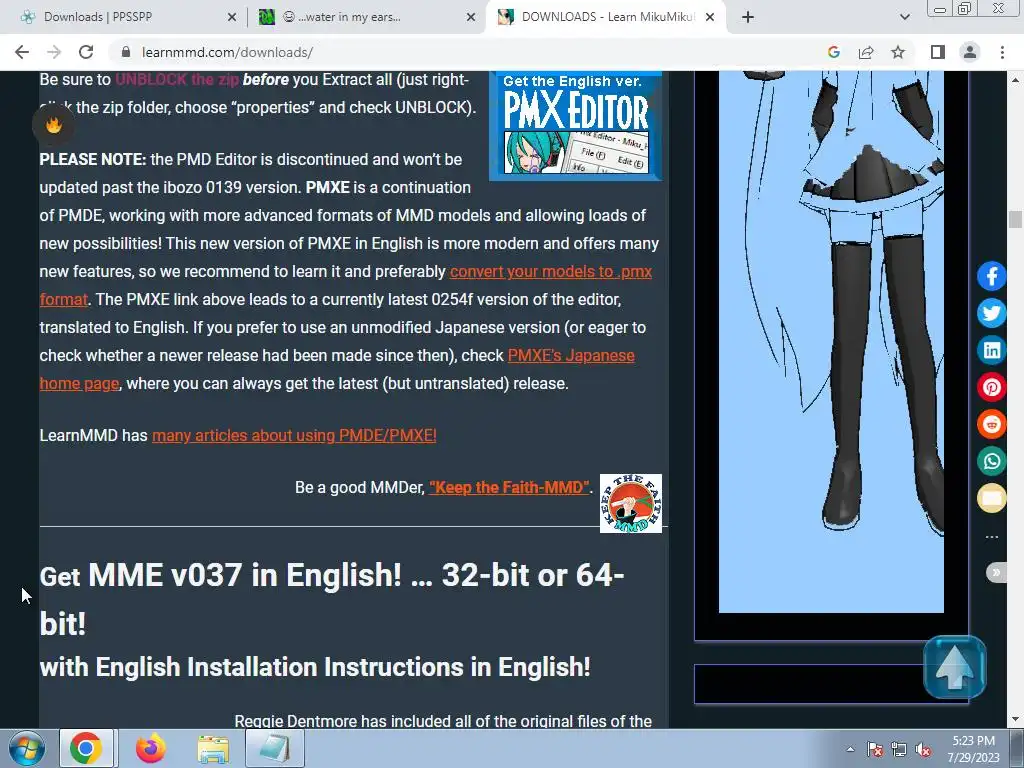Share page on Reddit
This screenshot has height=768, width=1024.
pyautogui.click(x=991, y=424)
